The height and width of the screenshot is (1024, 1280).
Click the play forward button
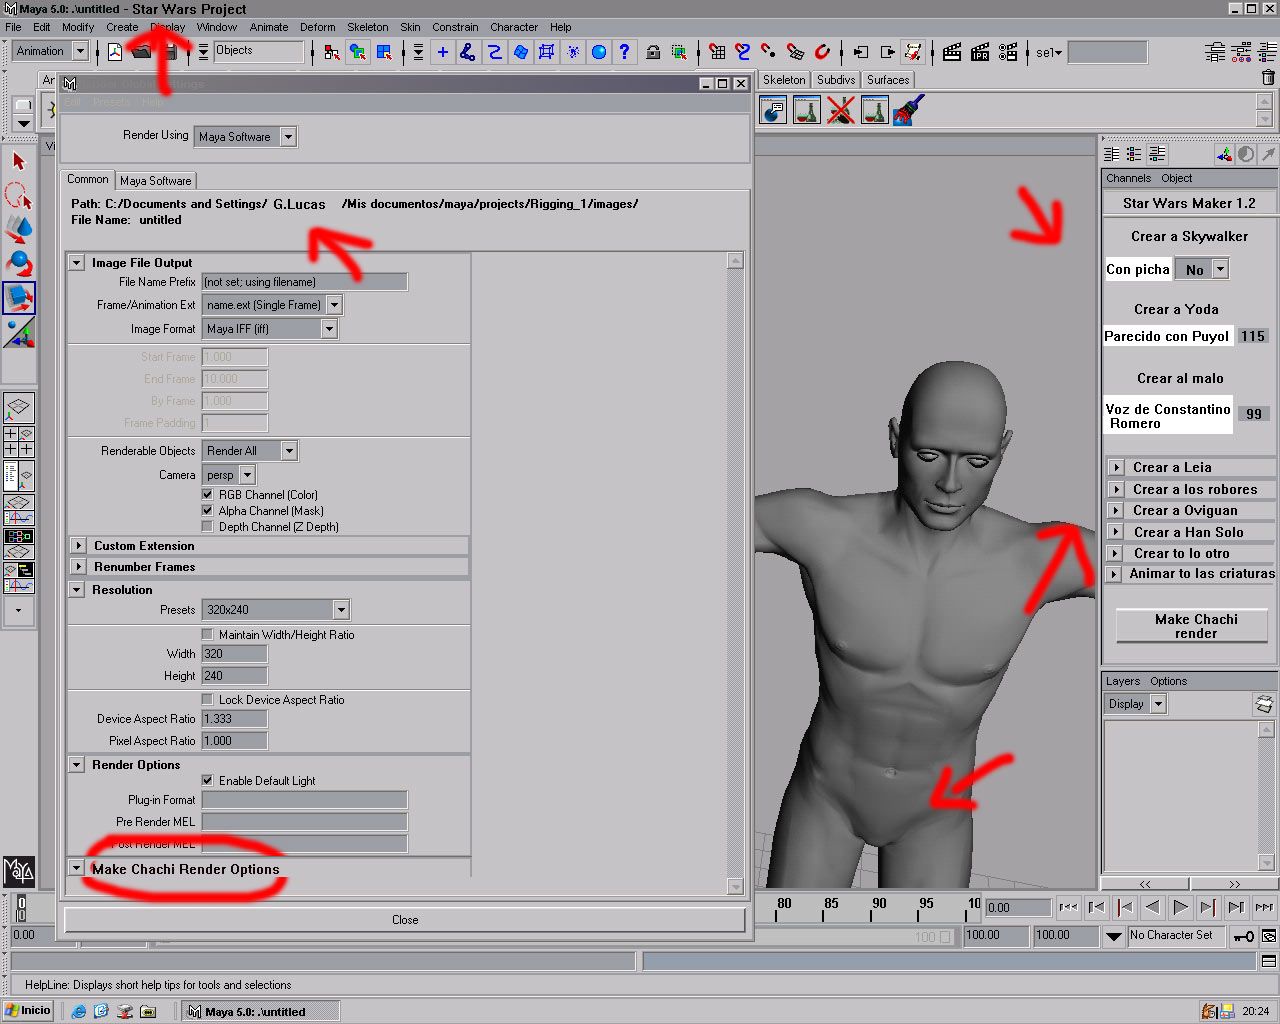1181,907
